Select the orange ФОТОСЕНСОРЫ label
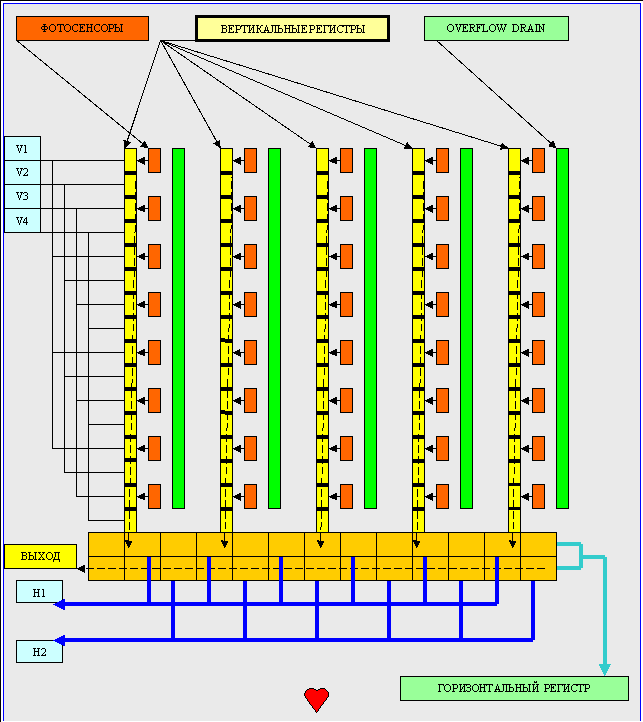 82,28
